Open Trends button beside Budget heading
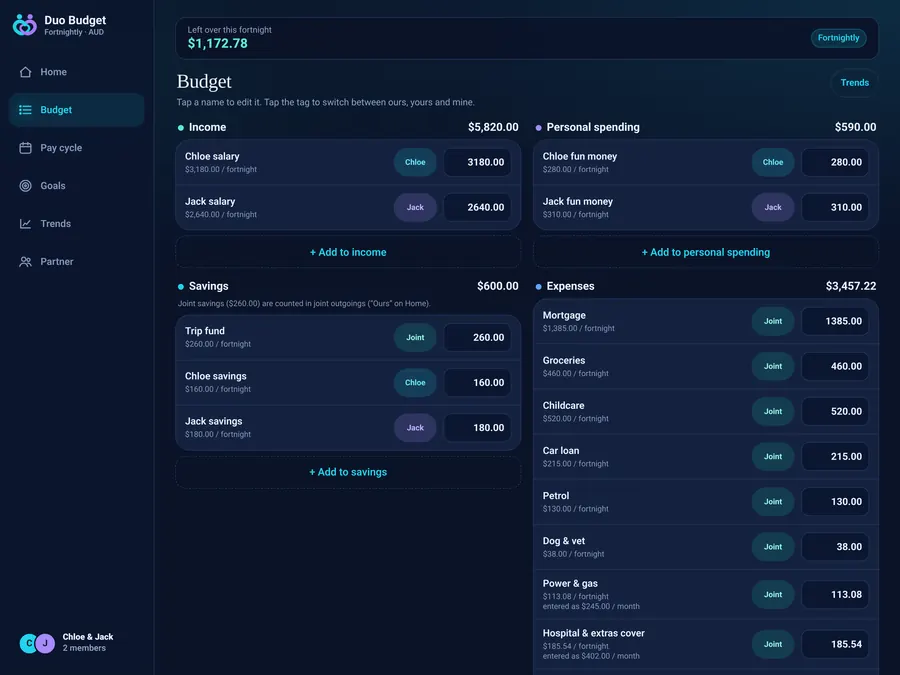Screen dimensions: 900x675 pos(854,83)
